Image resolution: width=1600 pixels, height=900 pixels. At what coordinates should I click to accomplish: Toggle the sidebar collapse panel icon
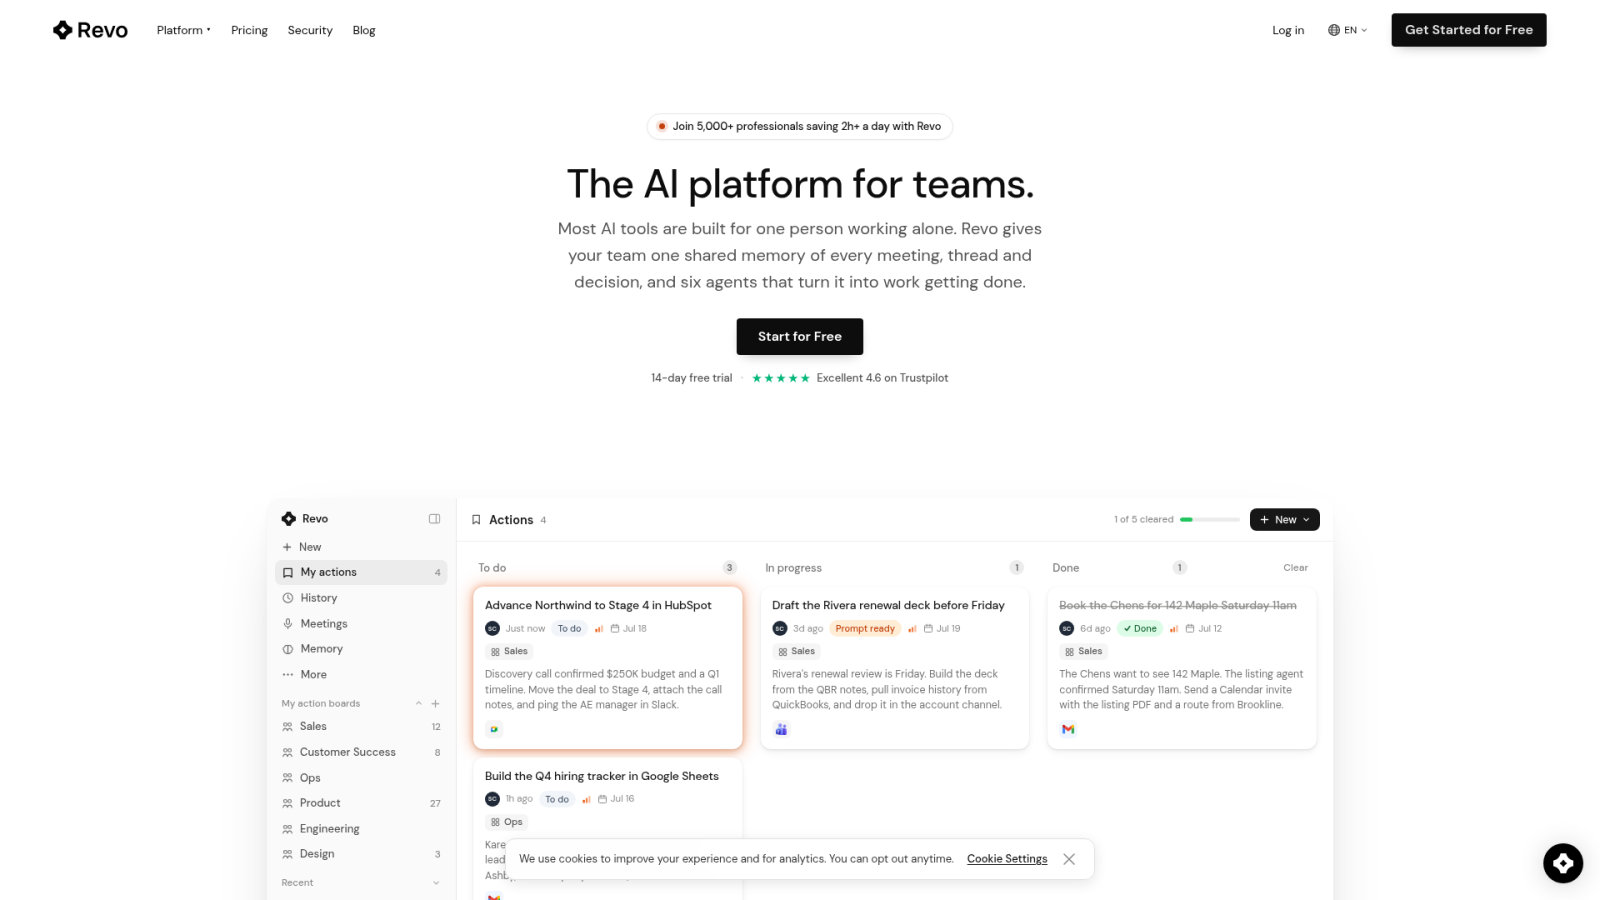pos(435,519)
